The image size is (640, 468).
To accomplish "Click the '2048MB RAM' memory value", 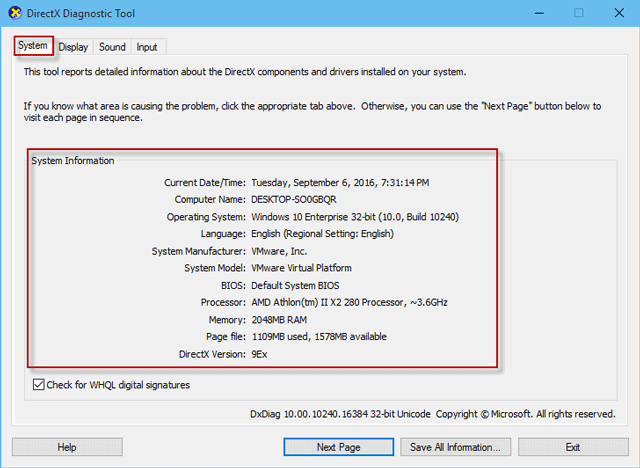I will 279,319.
